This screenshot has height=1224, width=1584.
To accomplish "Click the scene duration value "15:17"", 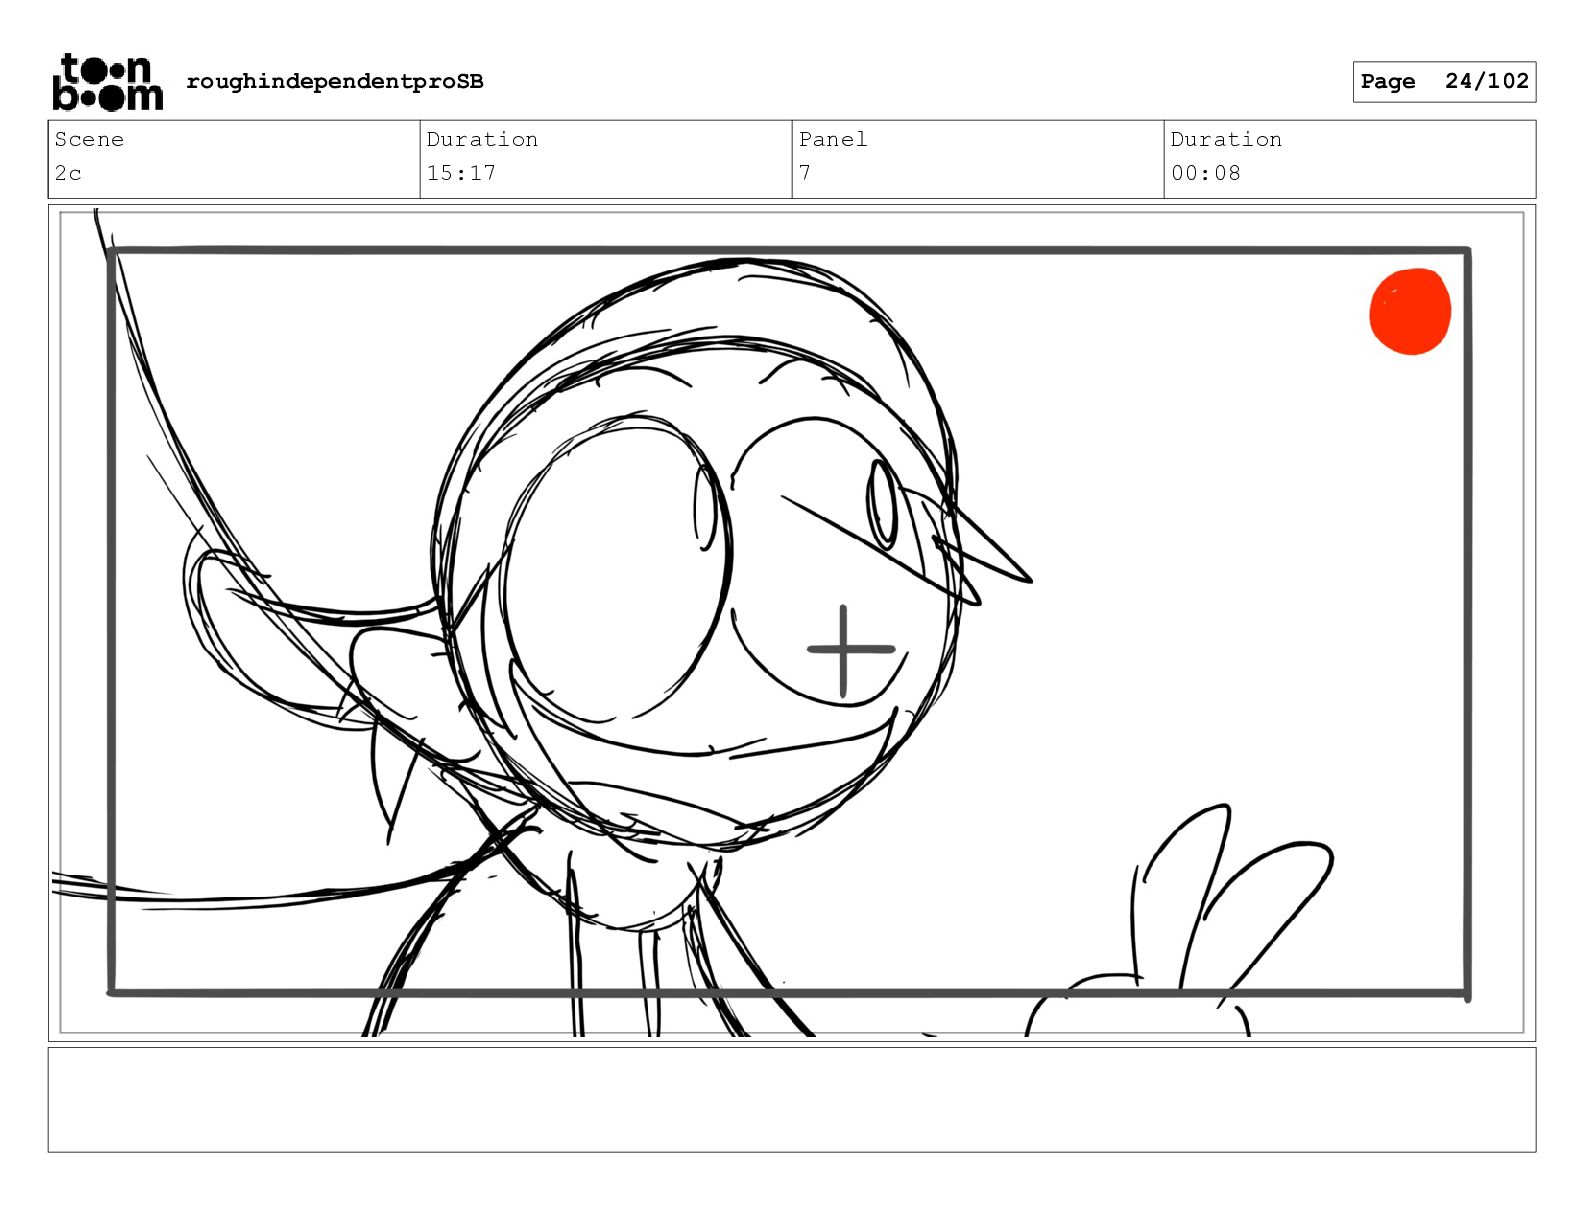I will (461, 173).
